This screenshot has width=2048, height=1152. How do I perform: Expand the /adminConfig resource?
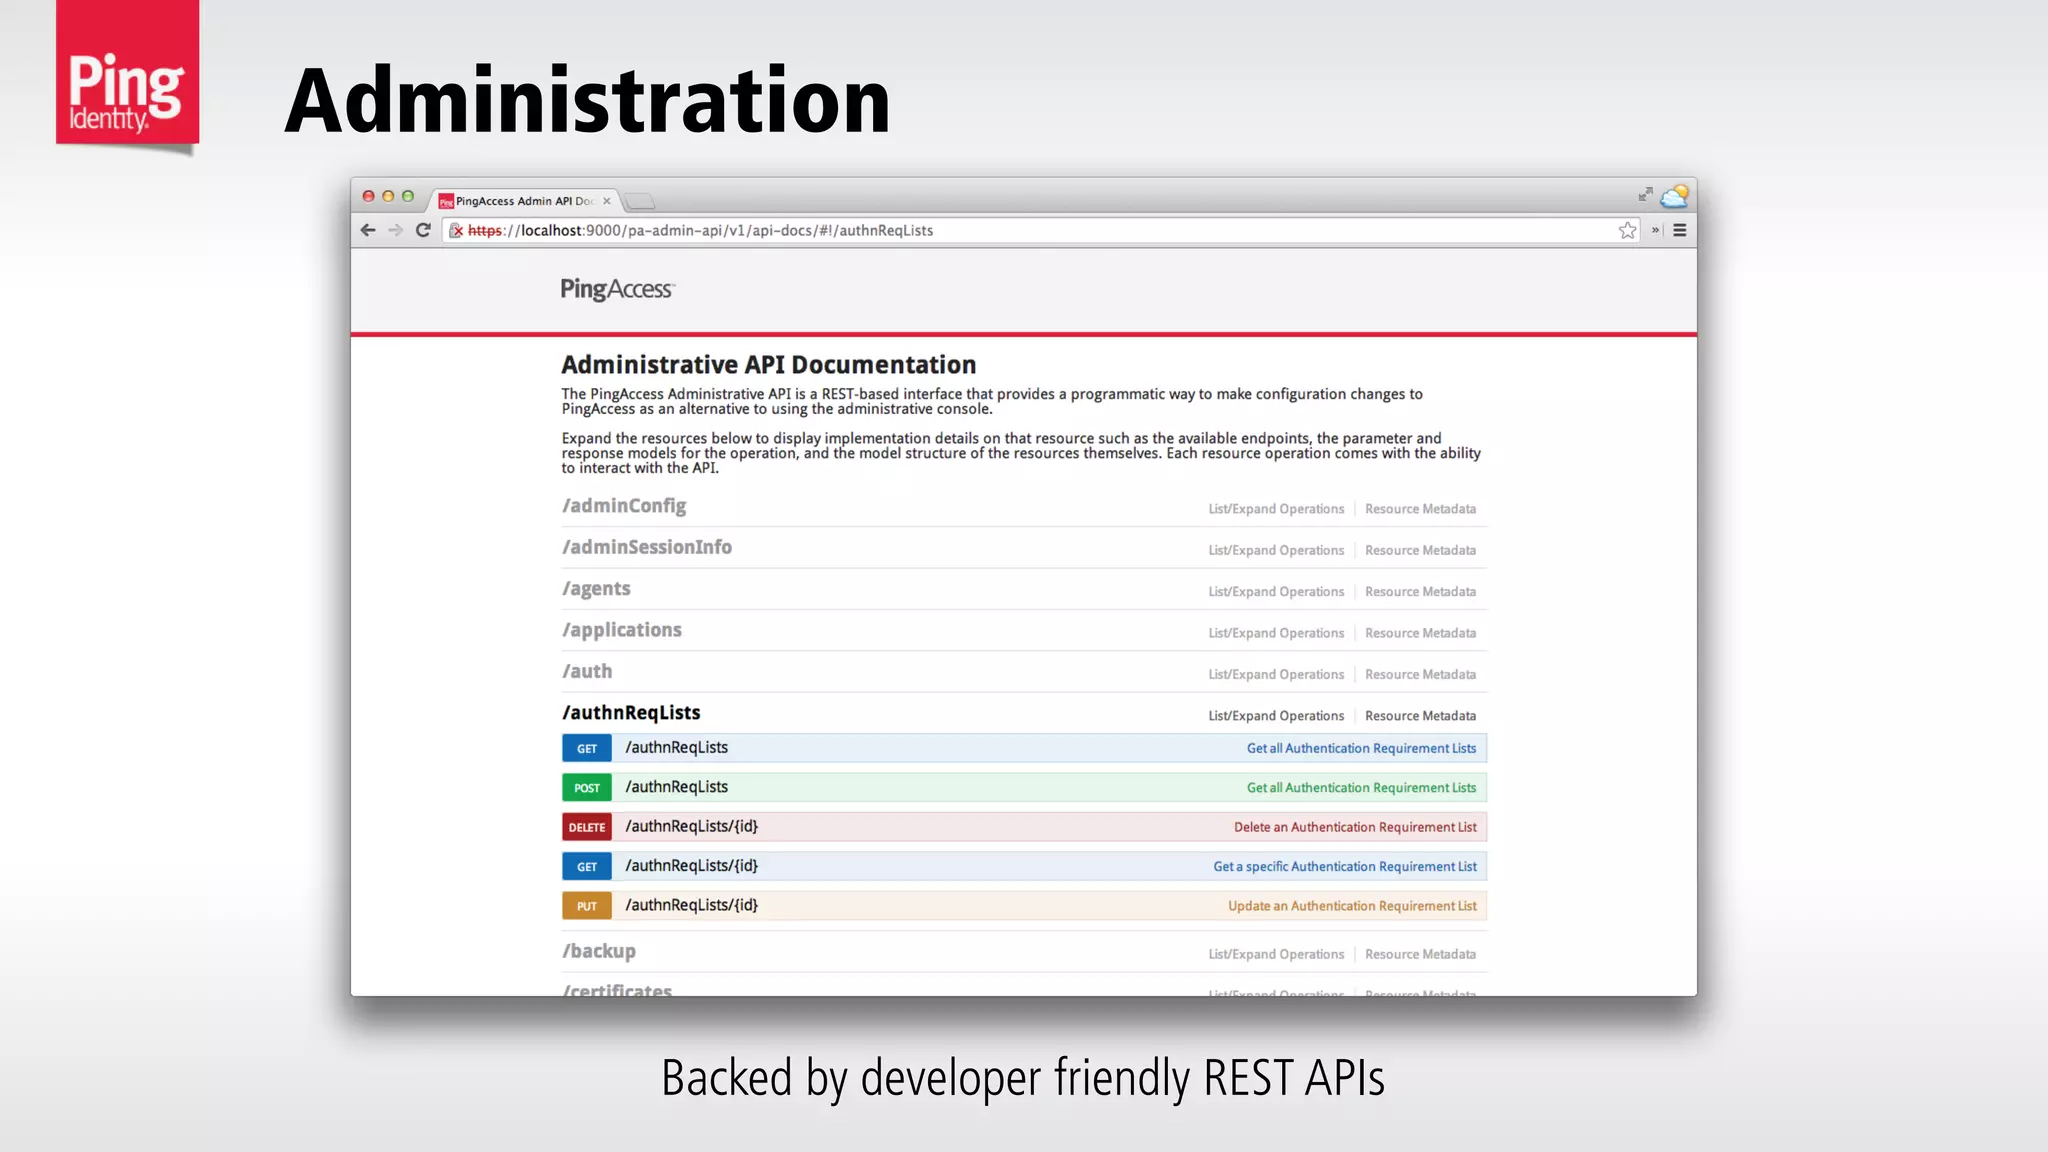pos(624,506)
